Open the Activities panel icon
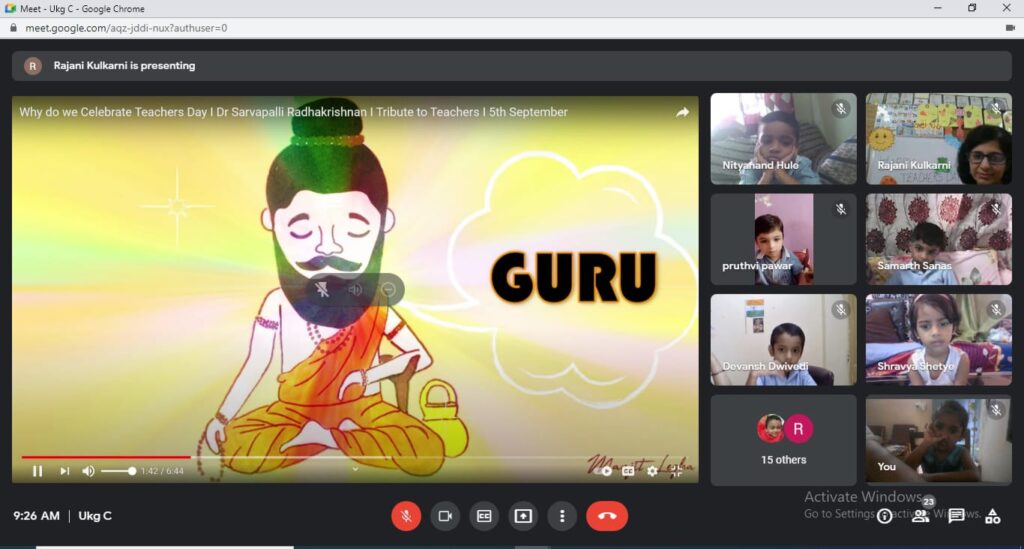1024x549 pixels. [992, 516]
